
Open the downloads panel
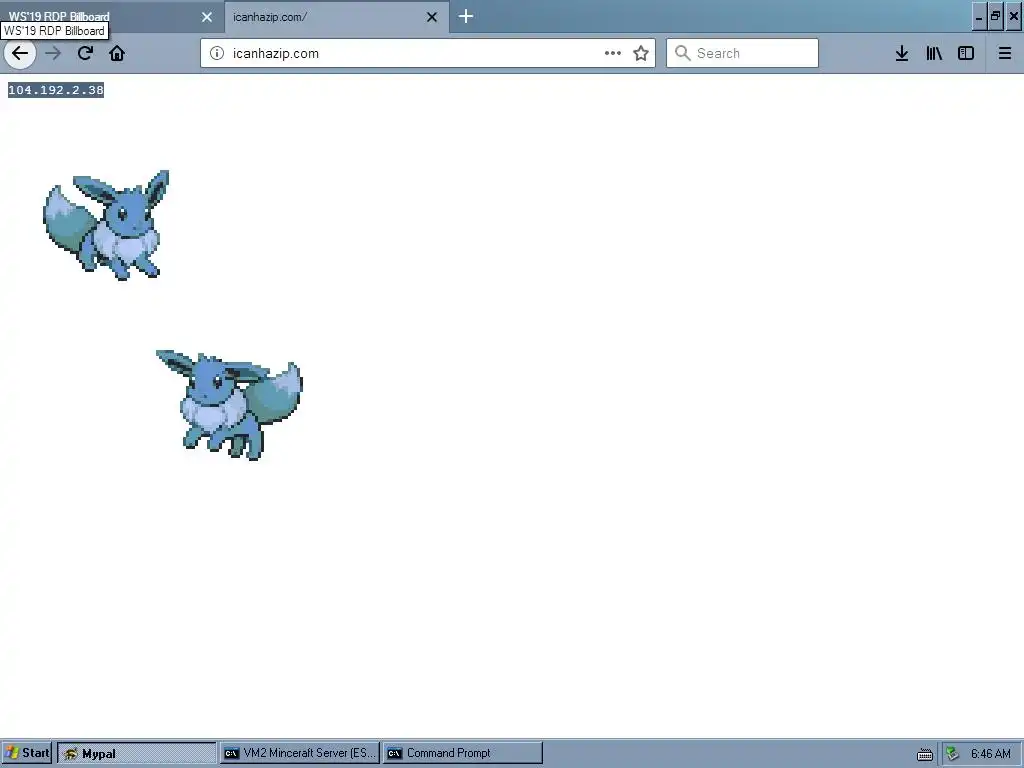(x=902, y=54)
